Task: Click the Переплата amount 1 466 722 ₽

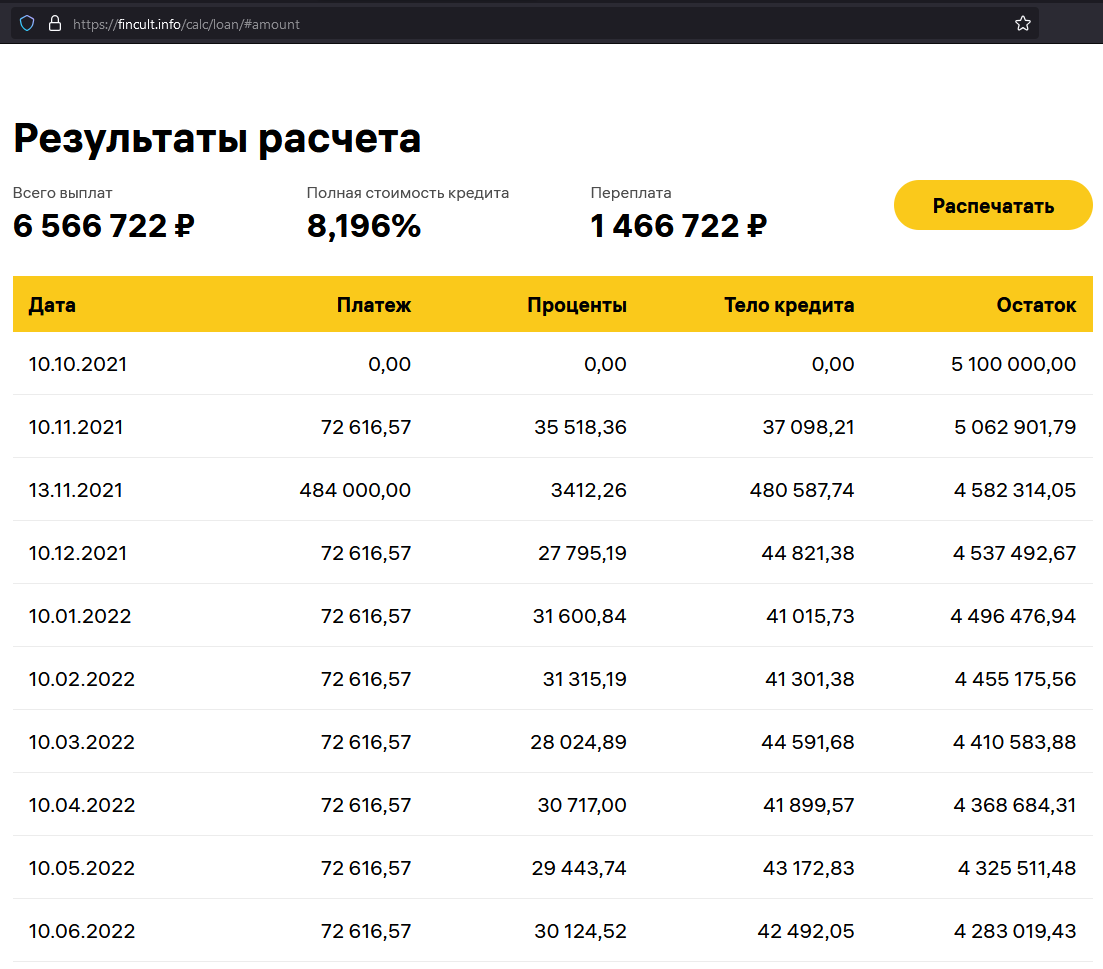Action: (678, 226)
